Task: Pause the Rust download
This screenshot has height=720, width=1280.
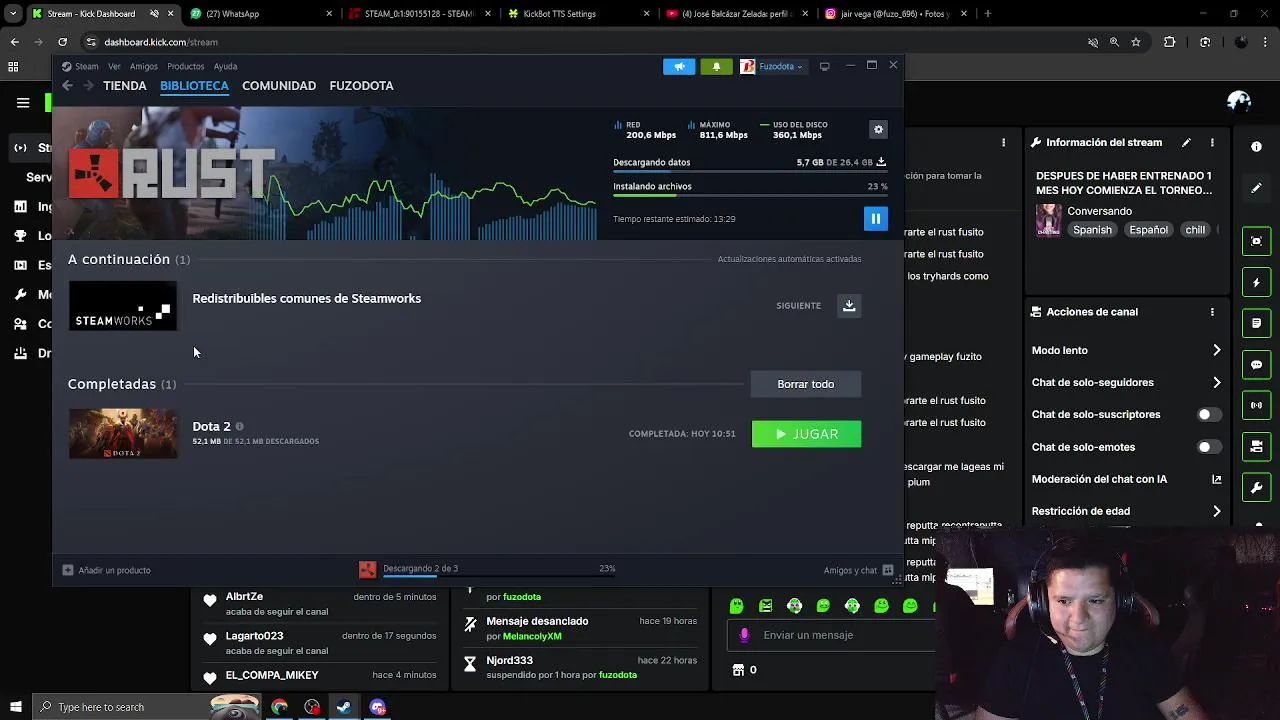Action: 875,218
